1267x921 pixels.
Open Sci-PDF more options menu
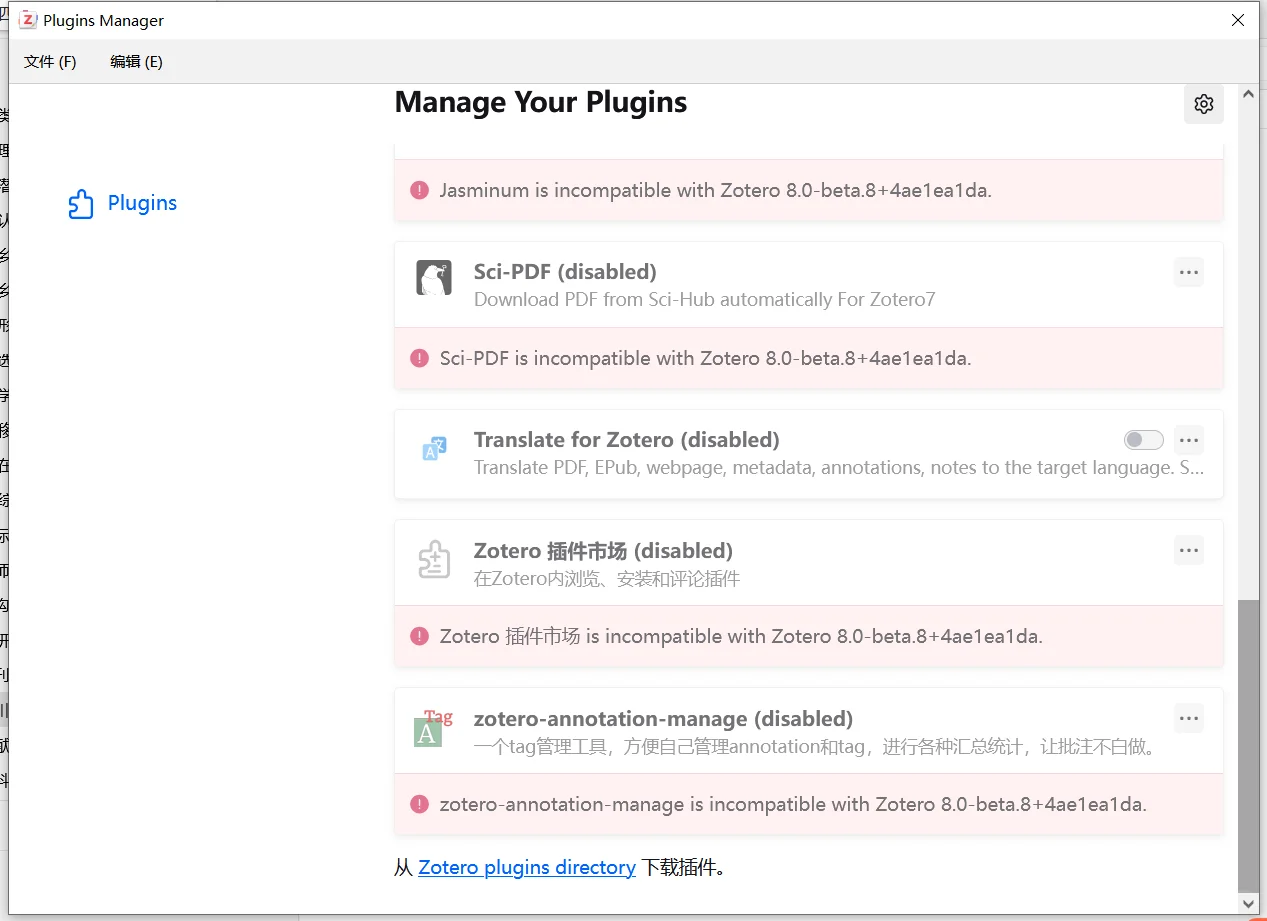[1188, 272]
